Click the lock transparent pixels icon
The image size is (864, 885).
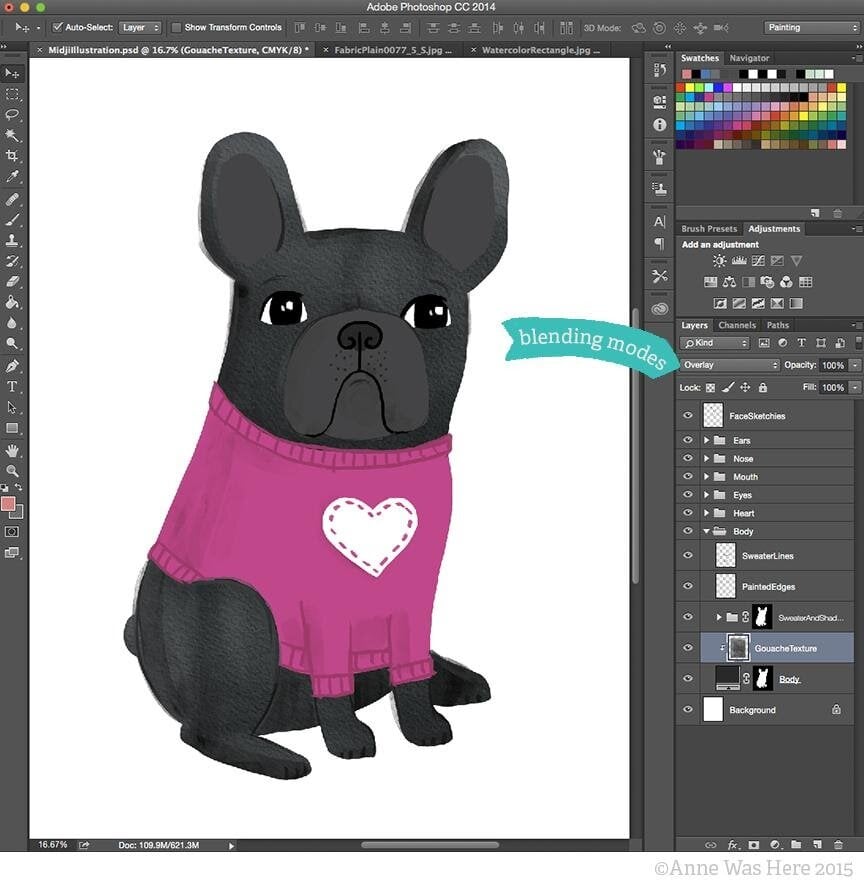click(711, 388)
